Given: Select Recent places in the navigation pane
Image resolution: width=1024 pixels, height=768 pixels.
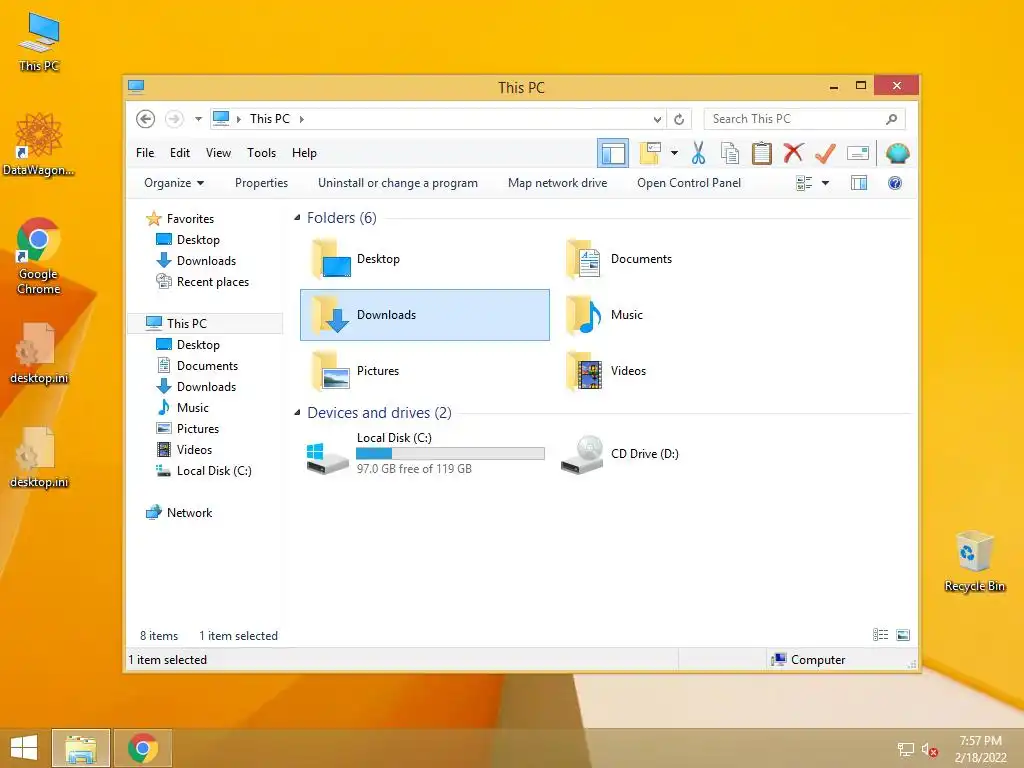Looking at the screenshot, I should [x=203, y=281].
